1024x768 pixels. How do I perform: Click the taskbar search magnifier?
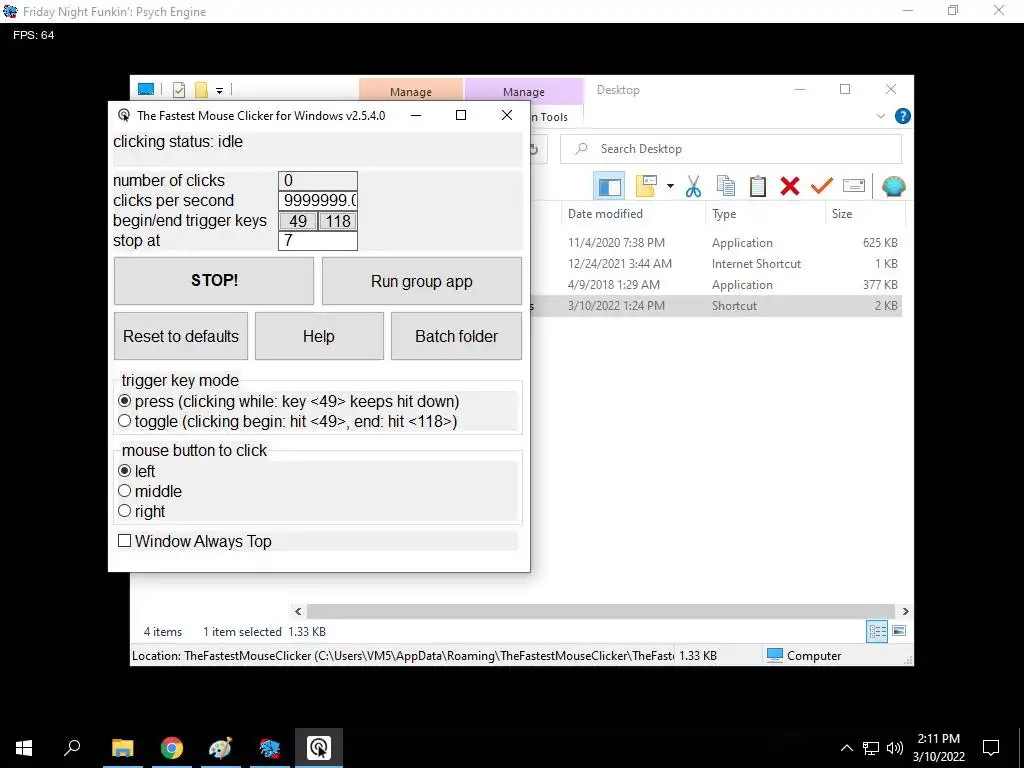pyautogui.click(x=72, y=747)
